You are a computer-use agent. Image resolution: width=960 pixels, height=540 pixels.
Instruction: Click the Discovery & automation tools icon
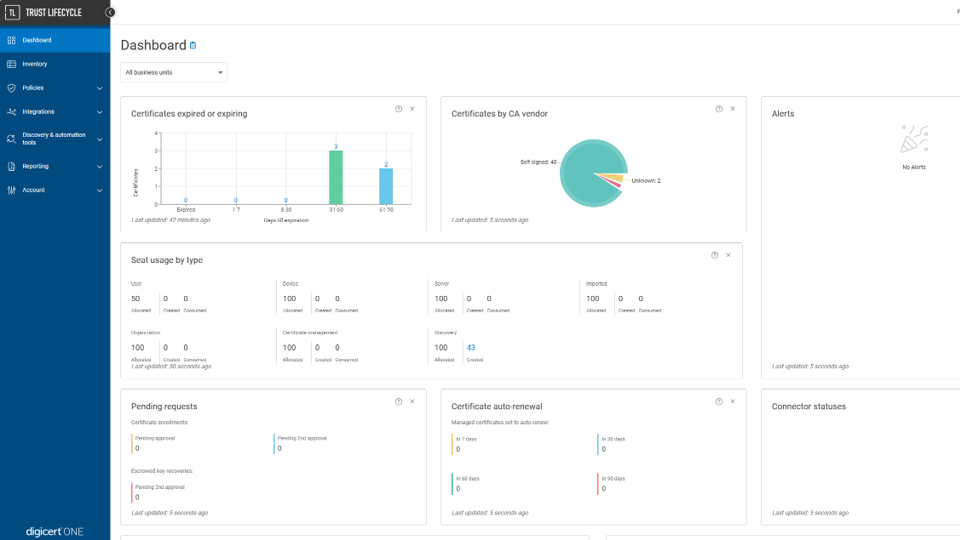(x=12, y=139)
